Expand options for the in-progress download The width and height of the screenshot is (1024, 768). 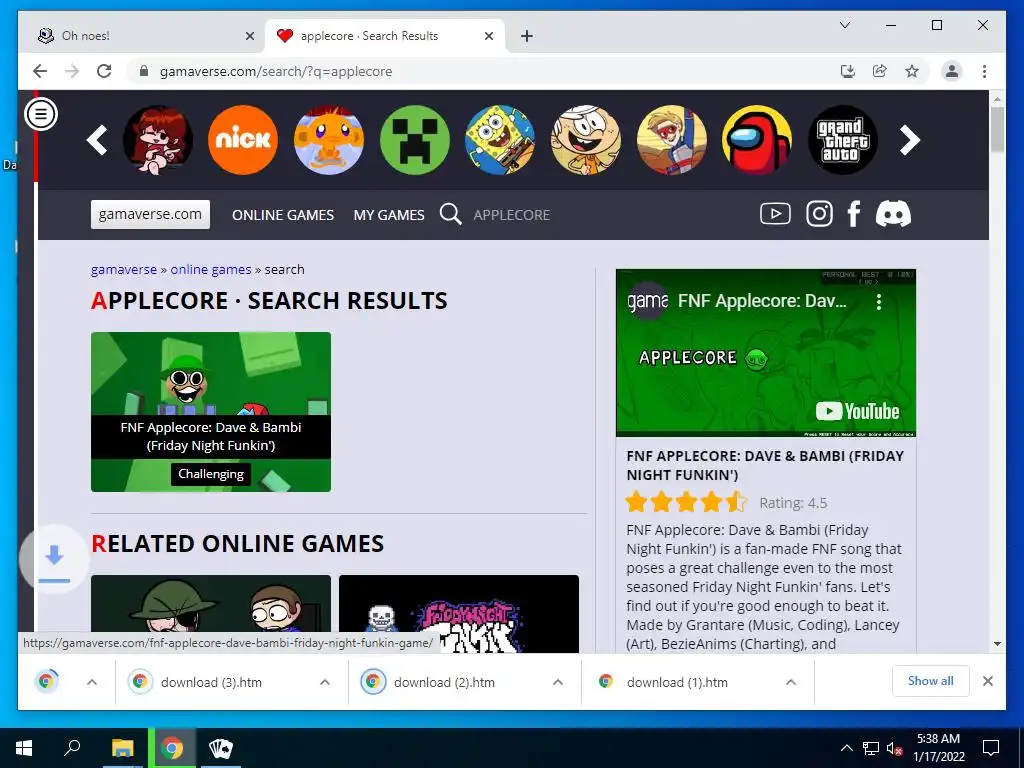(x=92, y=682)
